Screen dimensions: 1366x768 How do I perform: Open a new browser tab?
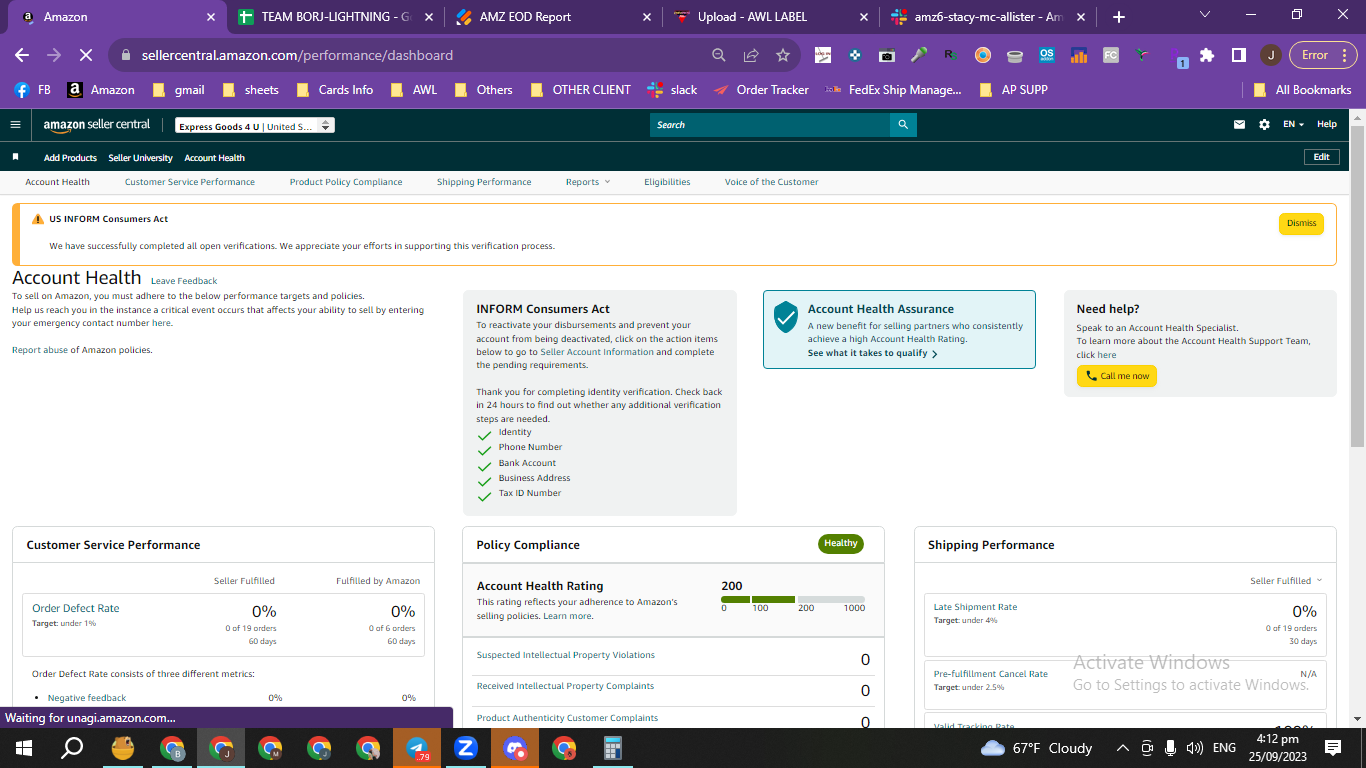[x=1119, y=17]
